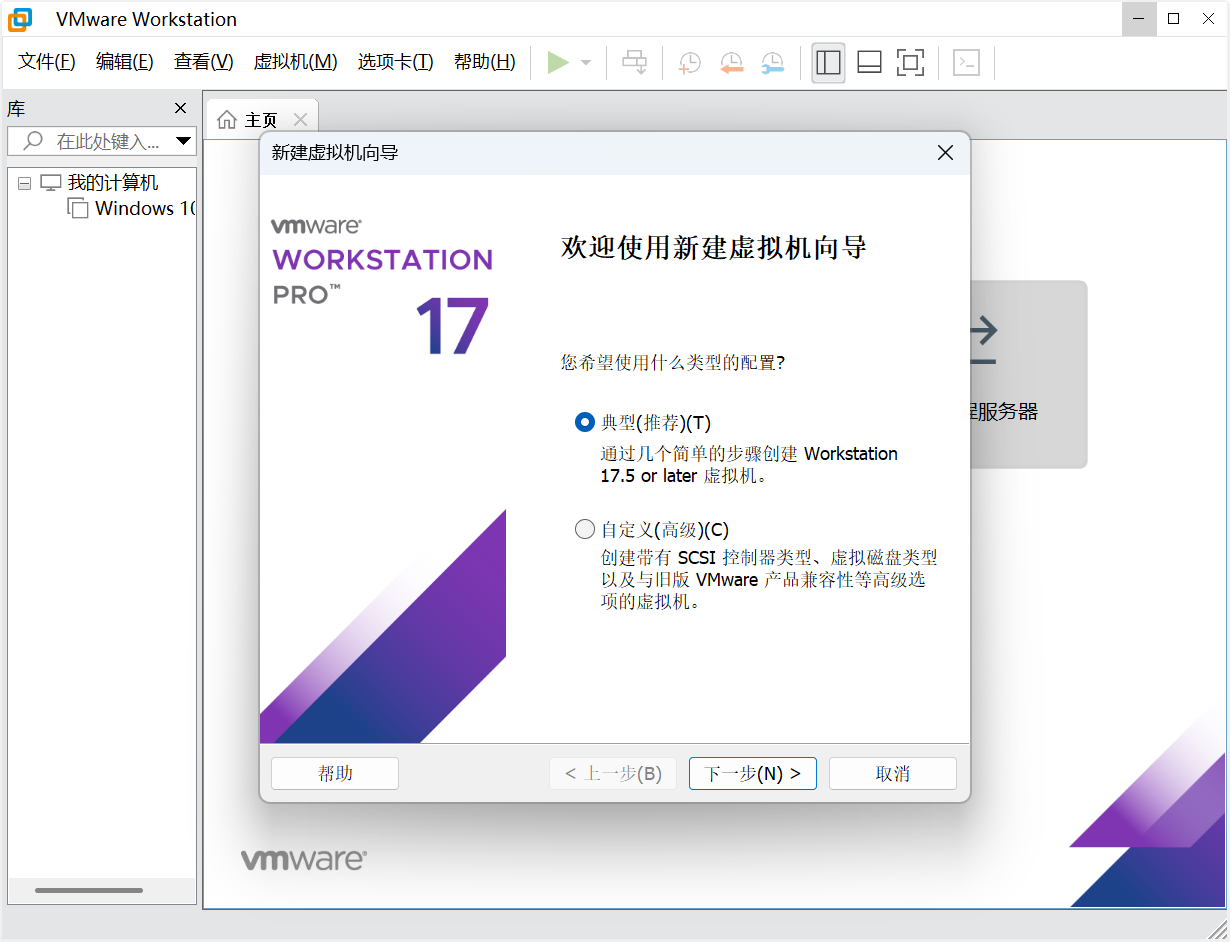
Task: Open the power options dropdown arrow beside play
Action: [586, 63]
